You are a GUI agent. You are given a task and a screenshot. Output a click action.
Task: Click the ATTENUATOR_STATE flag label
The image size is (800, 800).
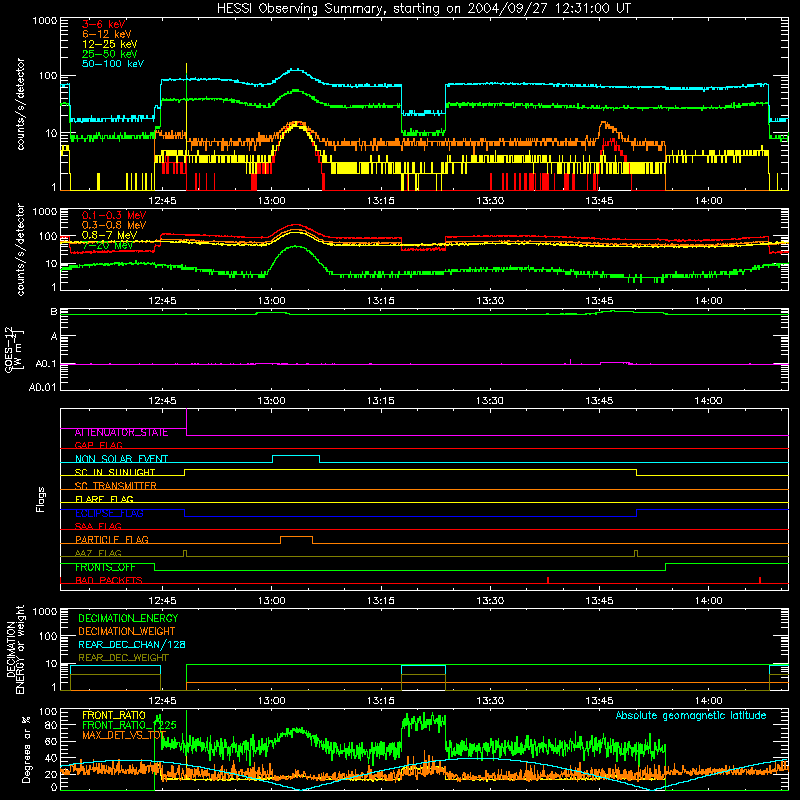click(121, 432)
